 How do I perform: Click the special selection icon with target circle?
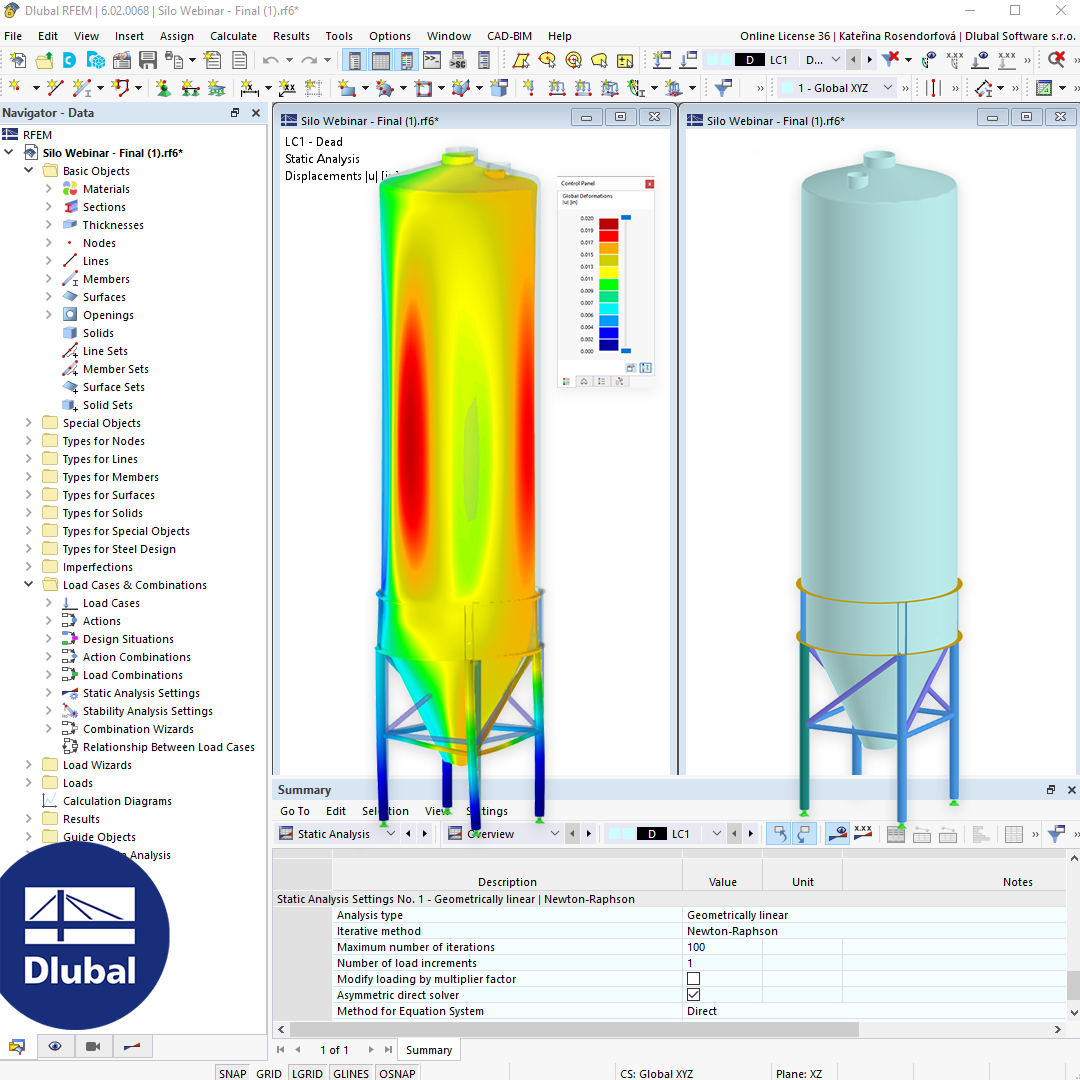pos(573,61)
